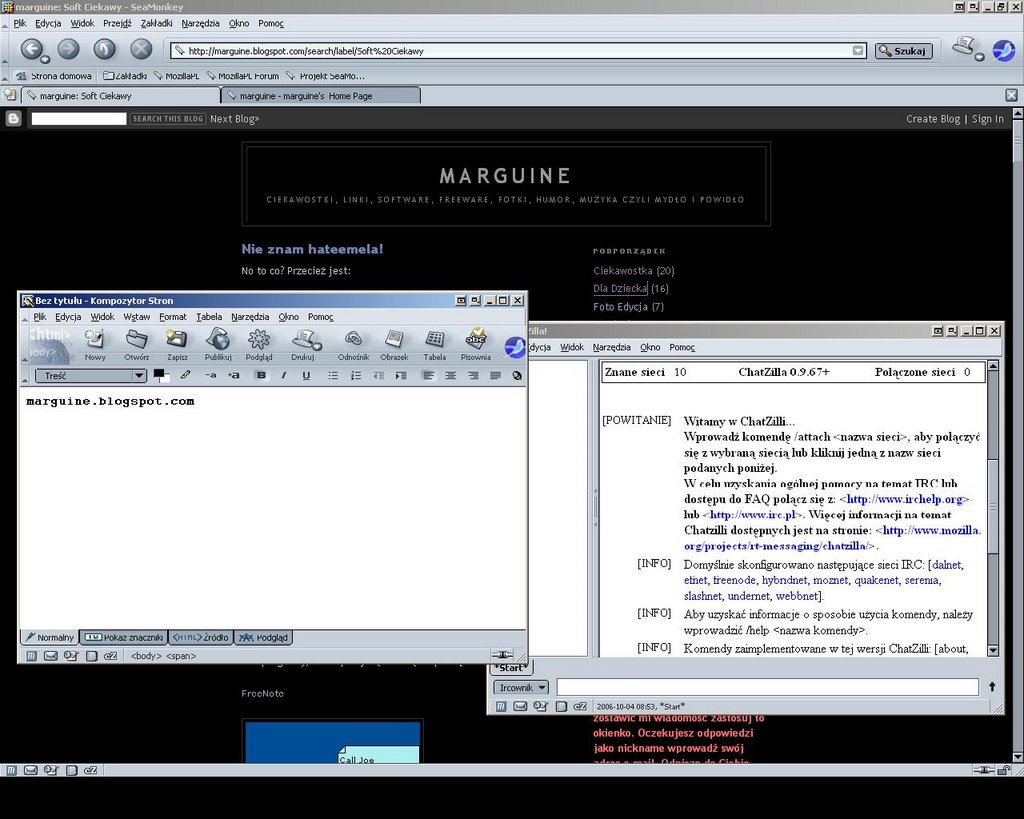This screenshot has height=819, width=1024.
Task: Open the www.ircHelp.org link in ChatZilla
Action: (904, 499)
